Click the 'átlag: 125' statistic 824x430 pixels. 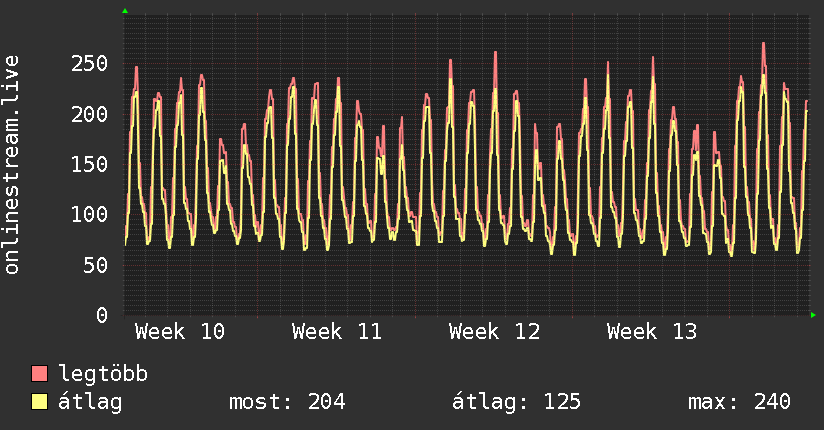point(516,402)
